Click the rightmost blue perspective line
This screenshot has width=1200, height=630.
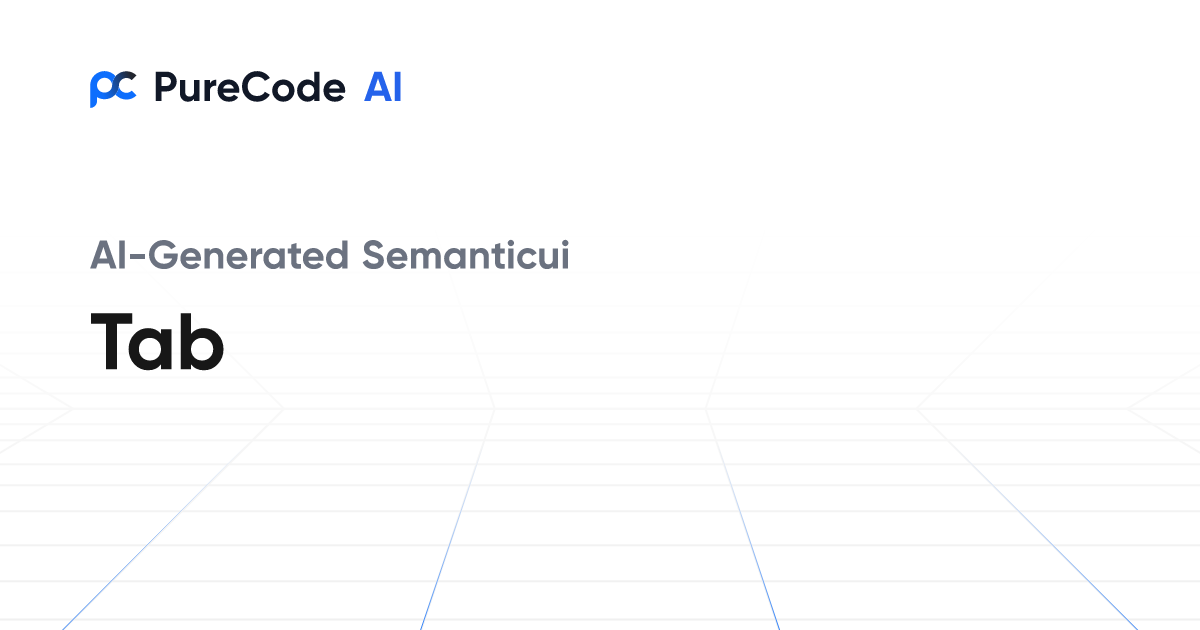pyautogui.click(x=1028, y=520)
